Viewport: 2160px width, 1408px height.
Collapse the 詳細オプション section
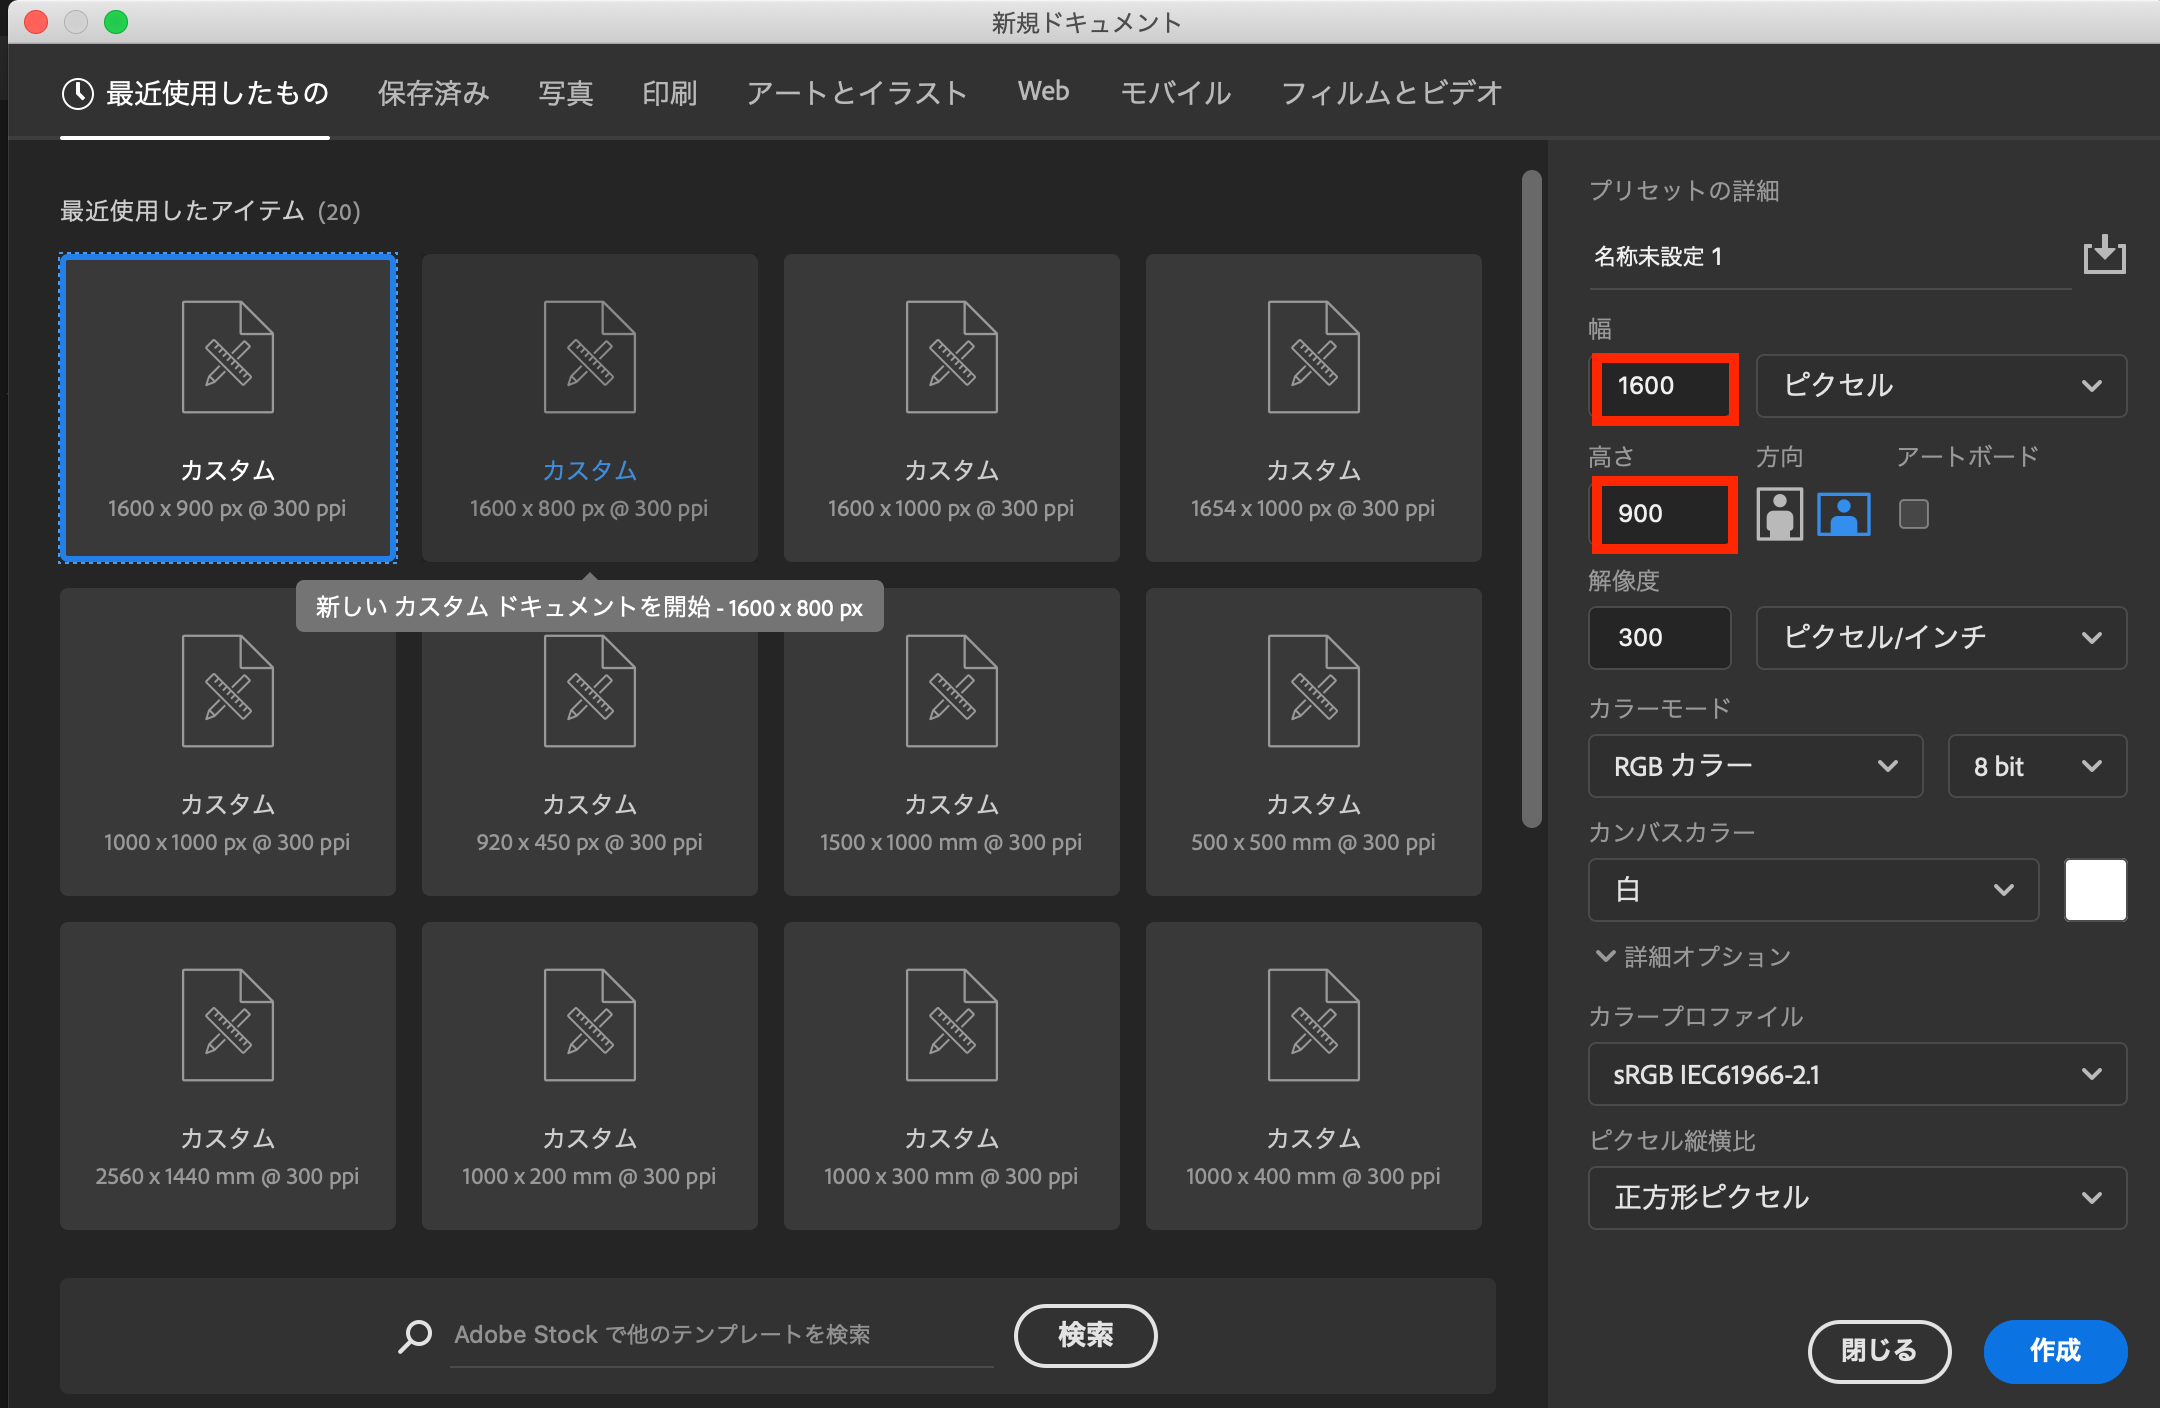pos(1691,957)
